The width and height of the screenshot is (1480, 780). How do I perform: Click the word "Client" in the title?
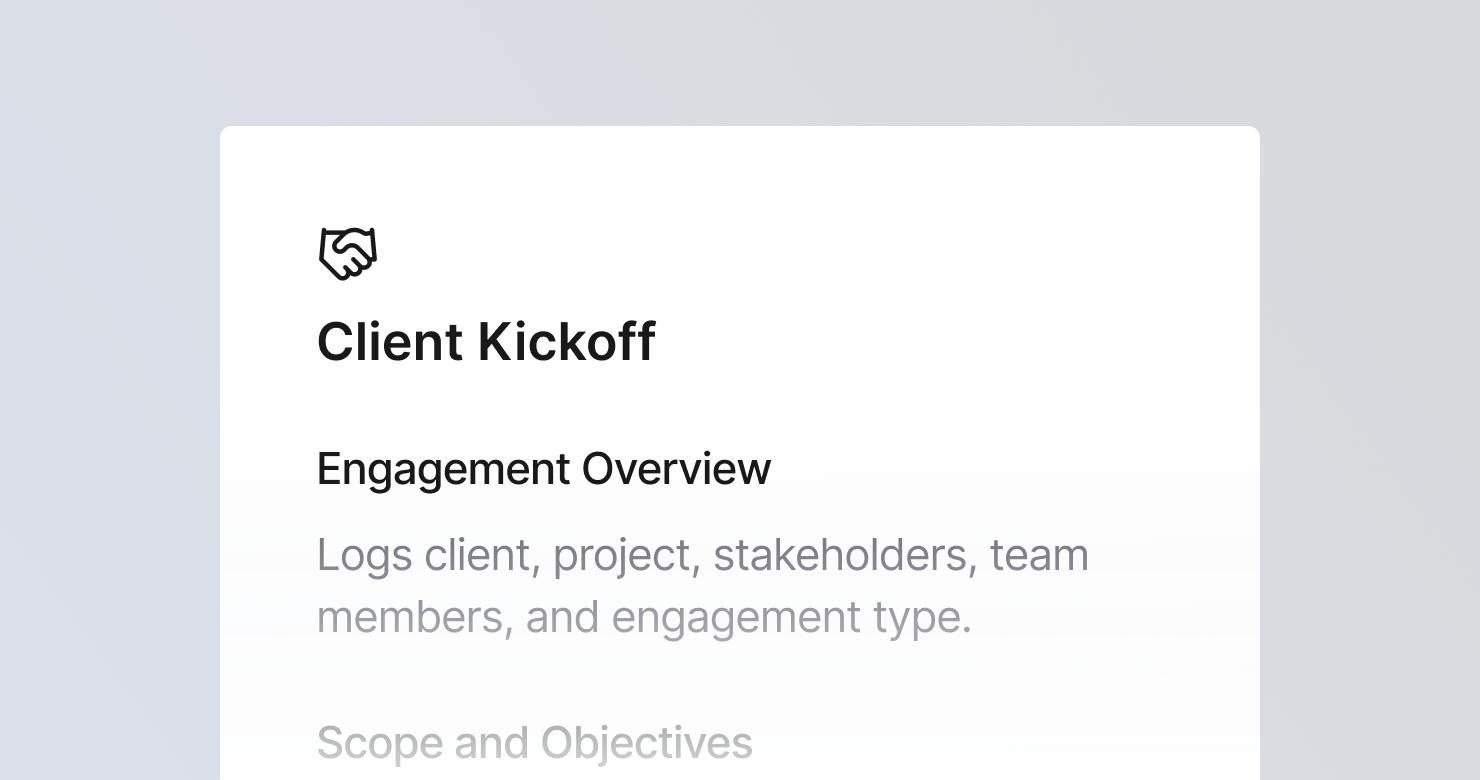point(390,342)
